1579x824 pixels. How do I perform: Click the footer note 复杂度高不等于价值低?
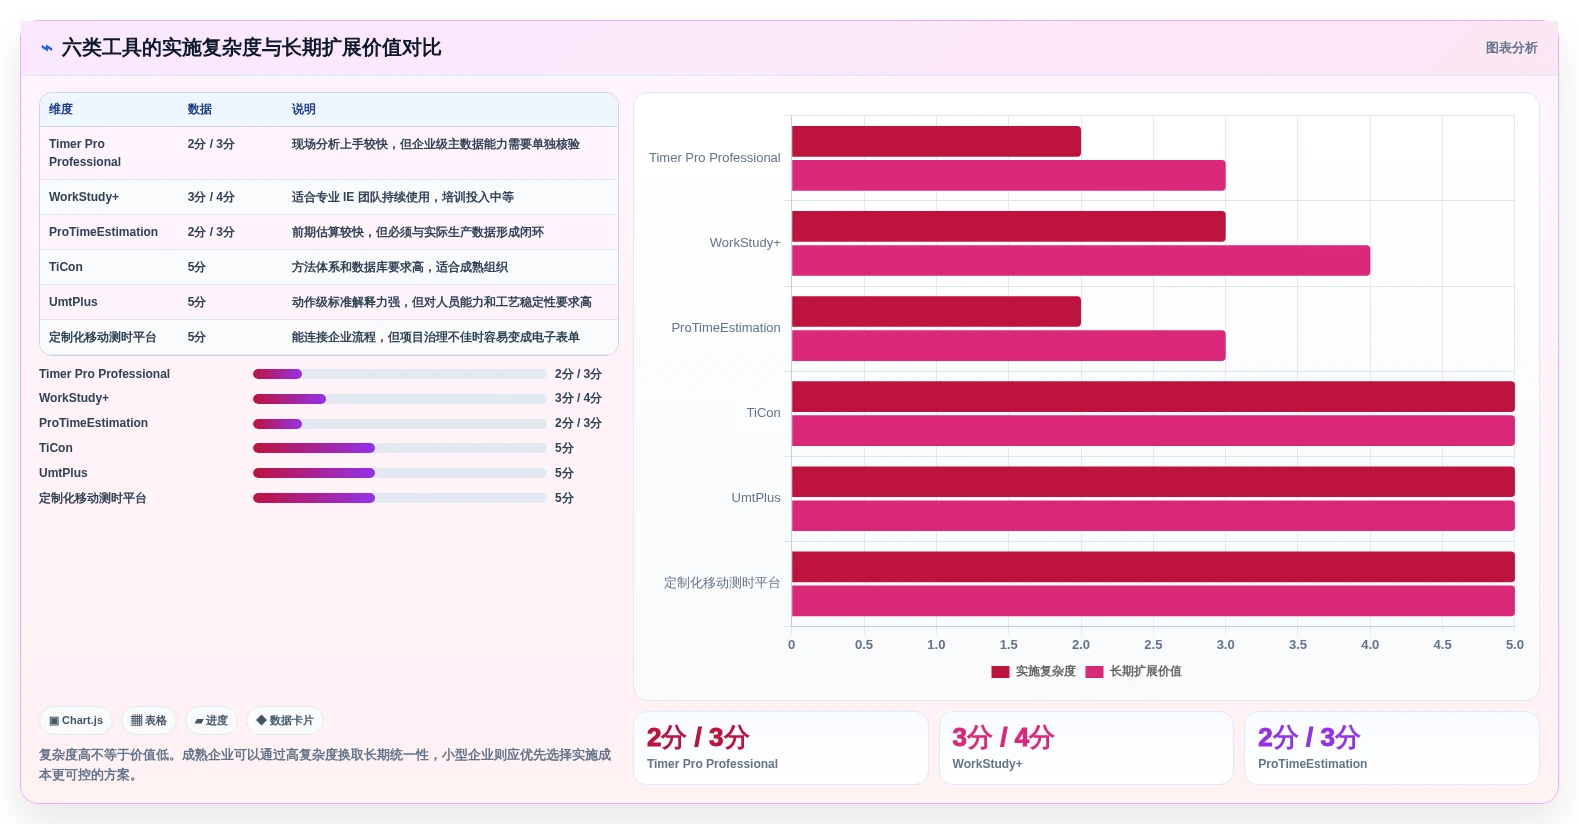click(x=325, y=765)
